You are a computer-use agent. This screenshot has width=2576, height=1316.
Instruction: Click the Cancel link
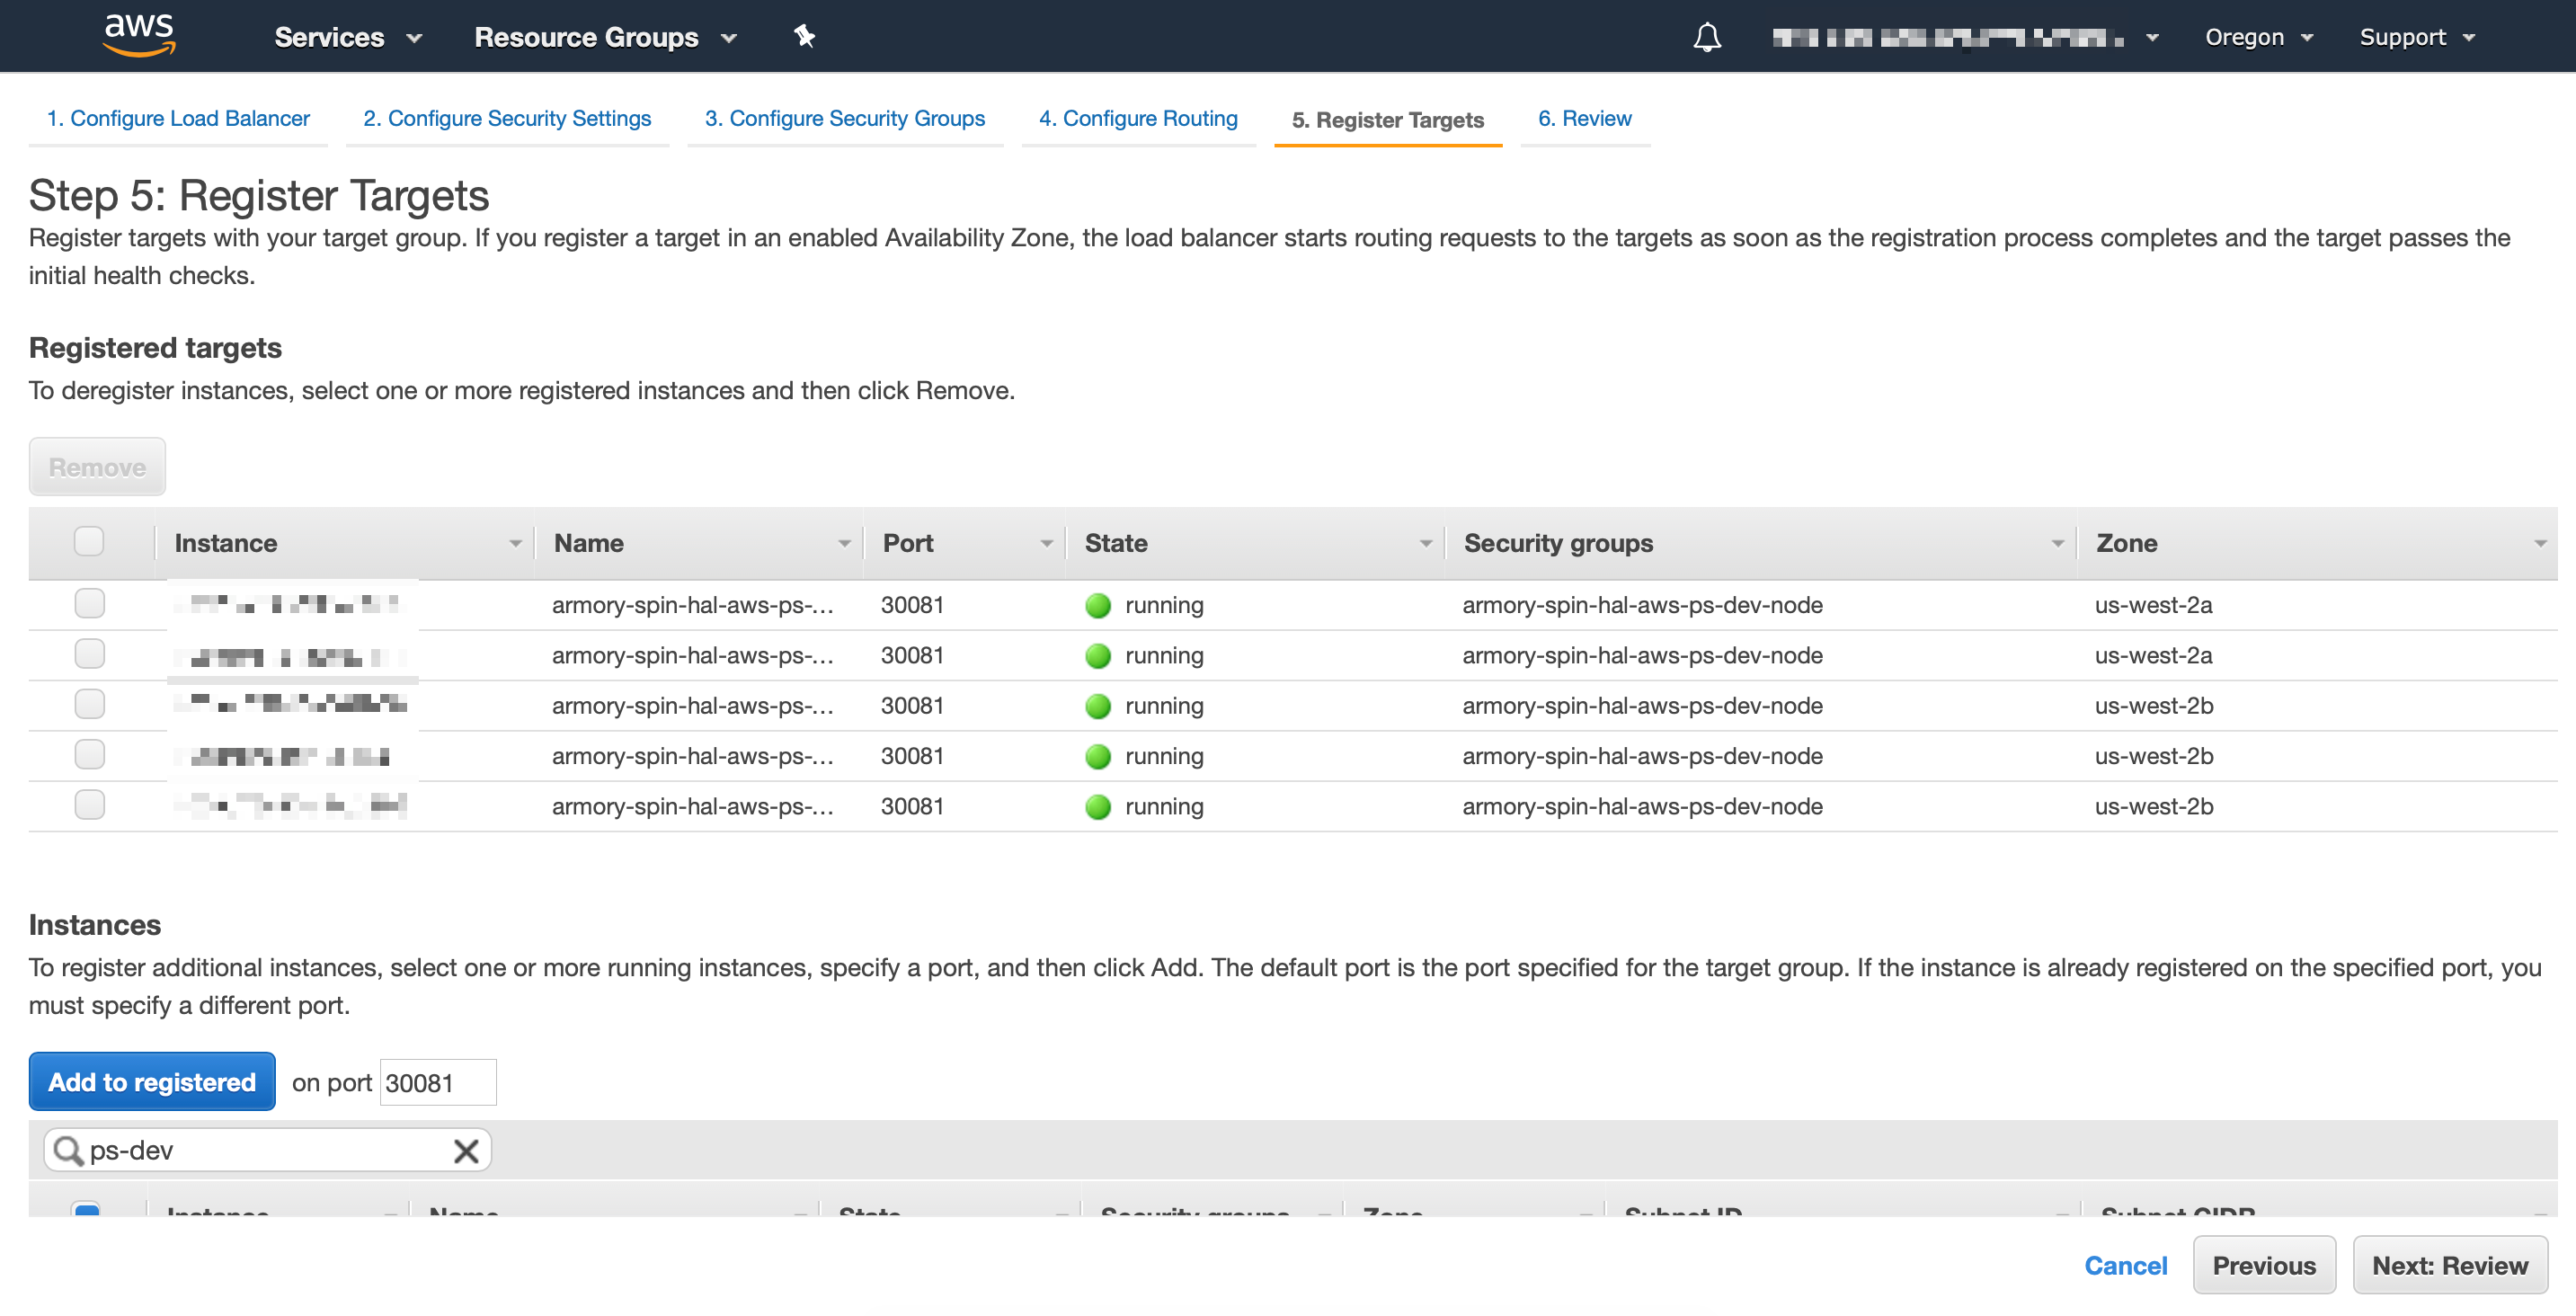pyautogui.click(x=2125, y=1266)
